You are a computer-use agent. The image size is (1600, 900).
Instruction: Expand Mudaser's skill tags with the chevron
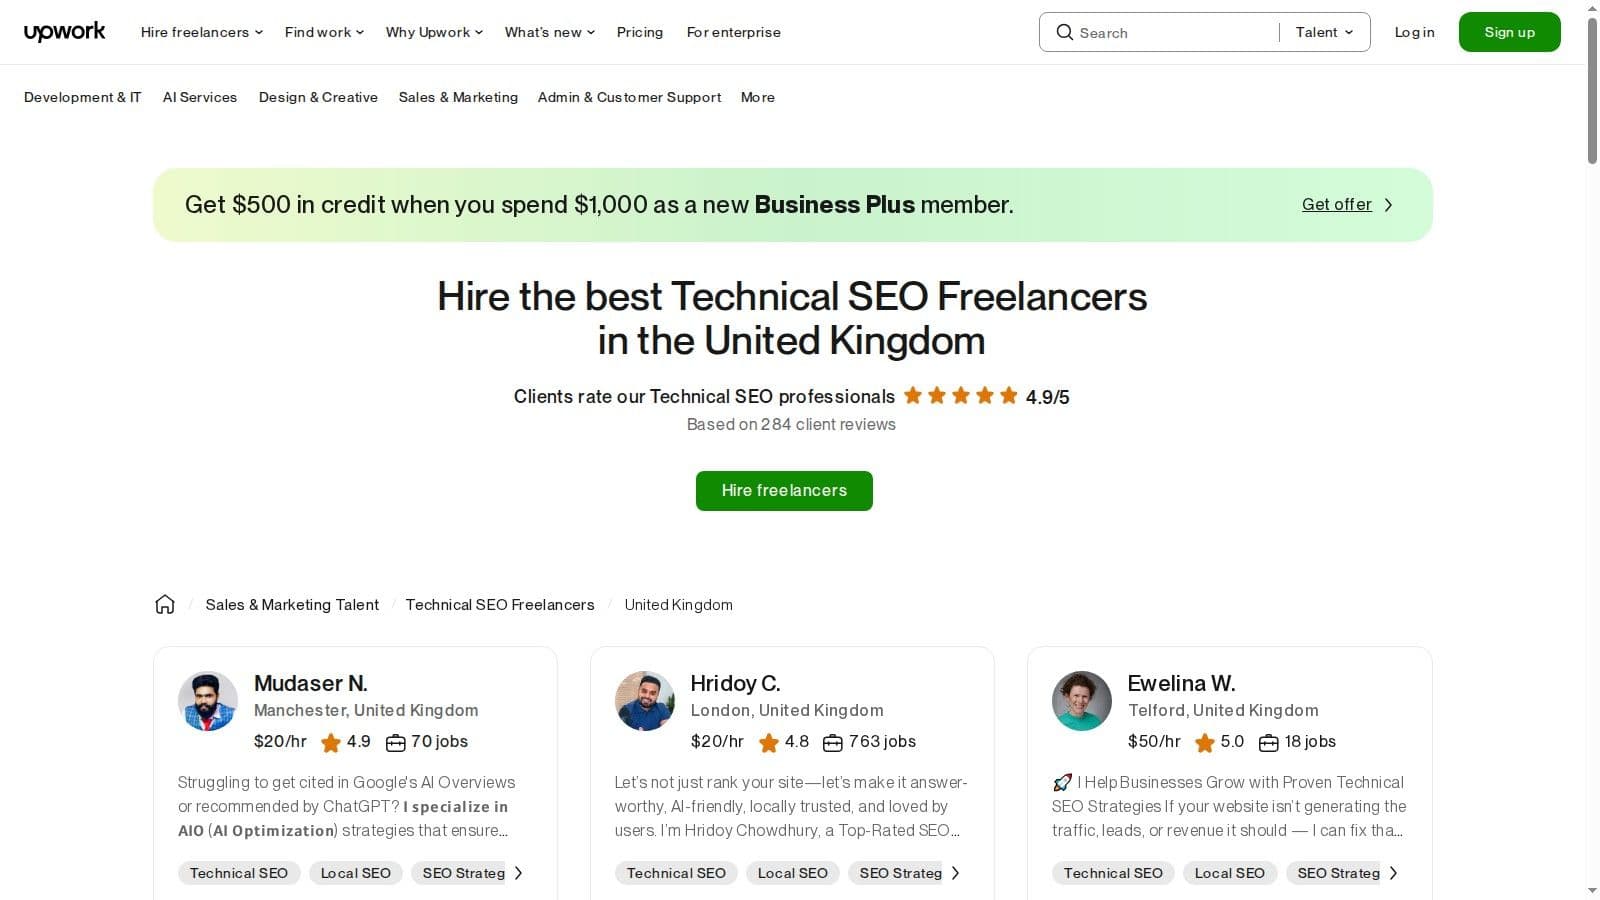coord(519,872)
